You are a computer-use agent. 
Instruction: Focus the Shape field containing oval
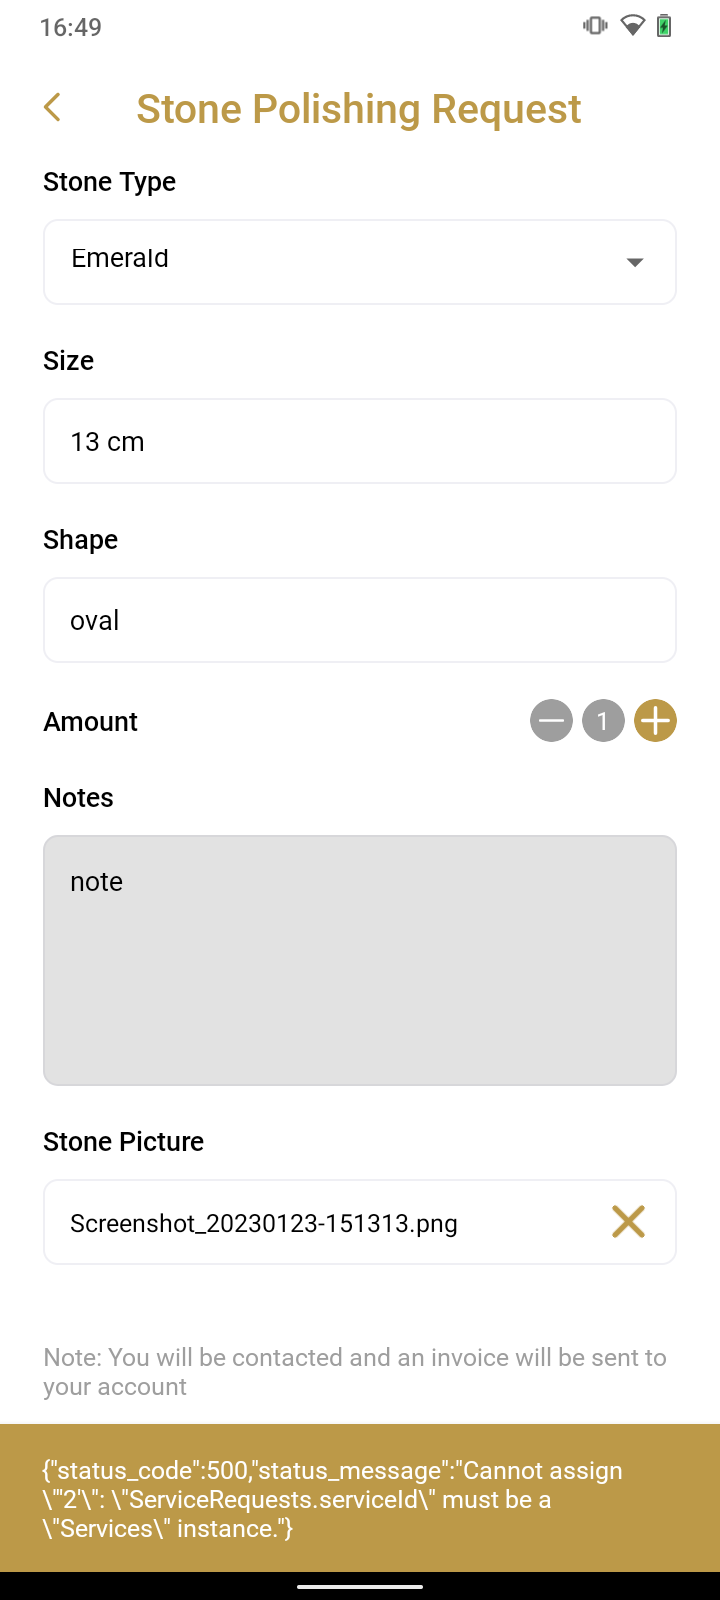click(359, 620)
